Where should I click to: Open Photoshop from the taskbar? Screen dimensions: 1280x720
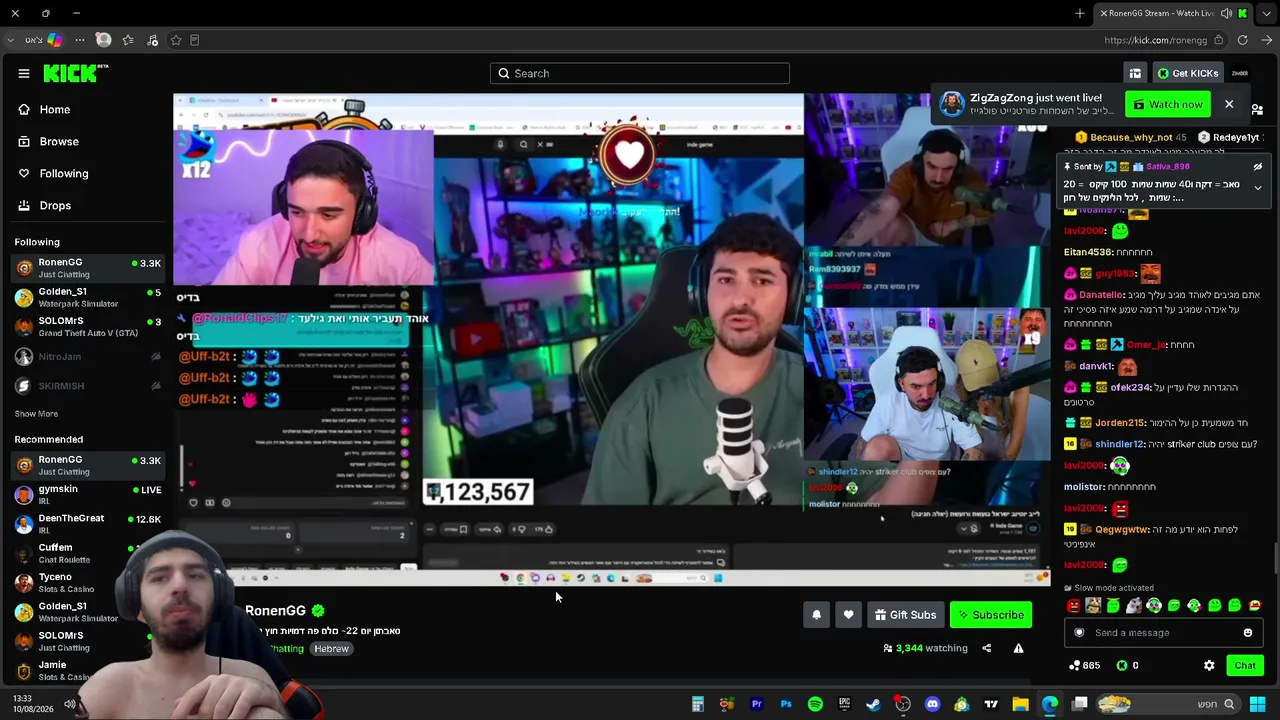tap(786, 704)
